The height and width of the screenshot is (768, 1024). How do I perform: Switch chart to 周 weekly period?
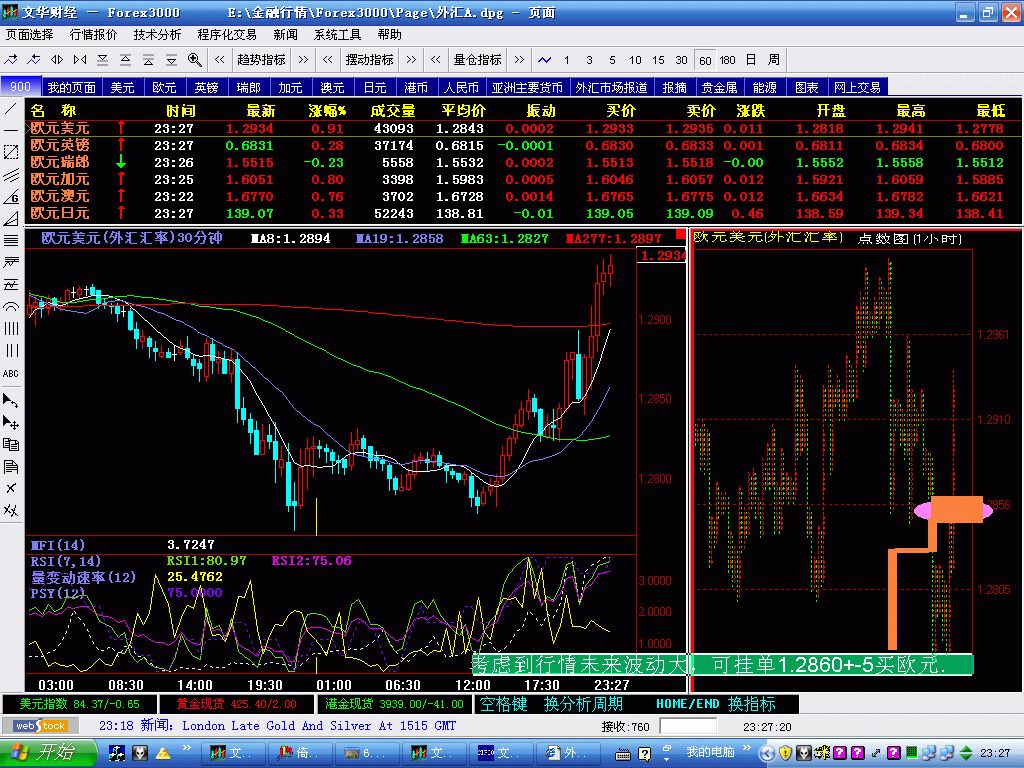point(774,60)
